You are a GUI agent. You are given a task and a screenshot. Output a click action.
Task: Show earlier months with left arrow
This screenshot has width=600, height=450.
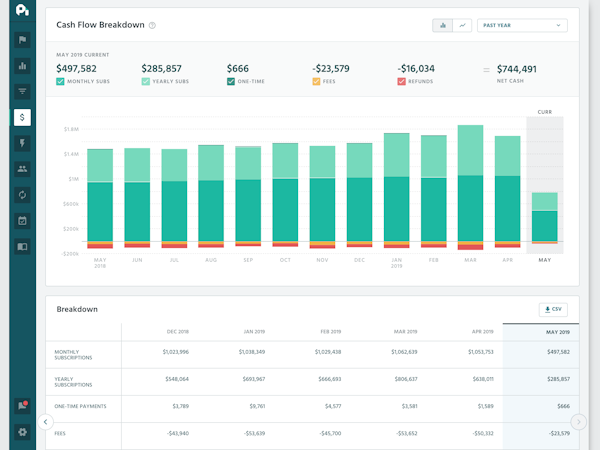coord(46,422)
